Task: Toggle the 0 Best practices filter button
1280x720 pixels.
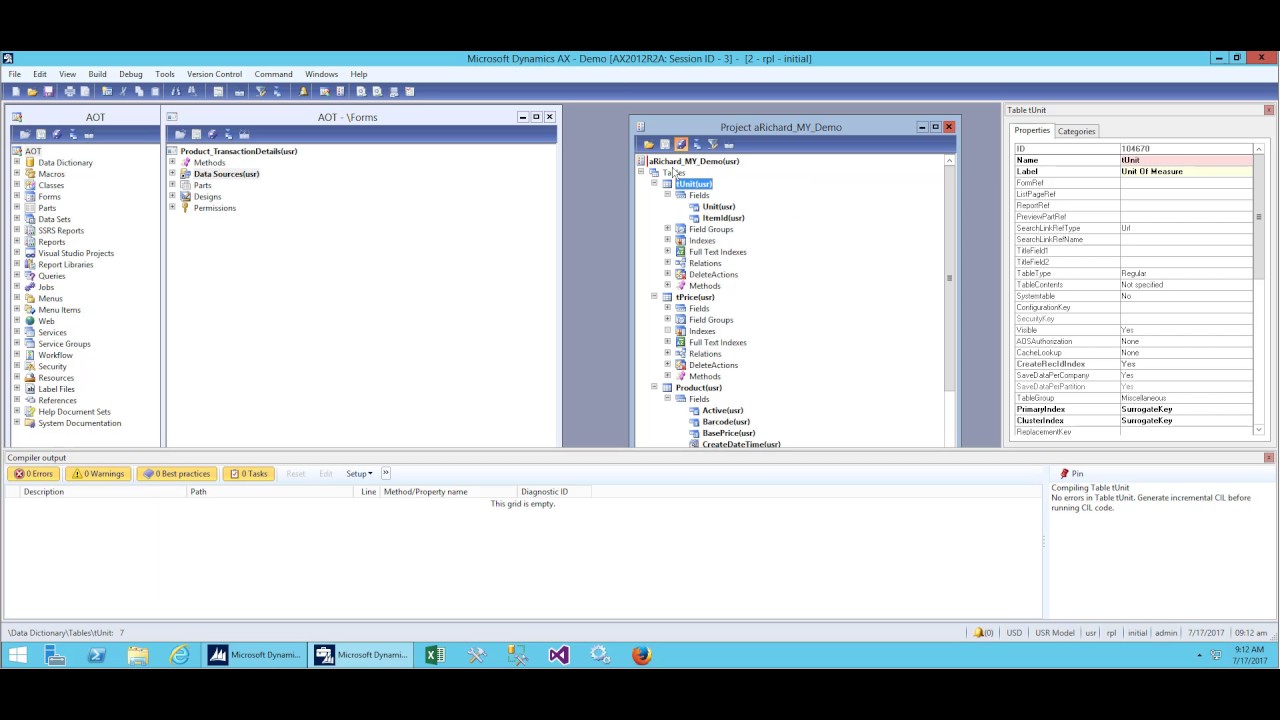Action: (176, 473)
